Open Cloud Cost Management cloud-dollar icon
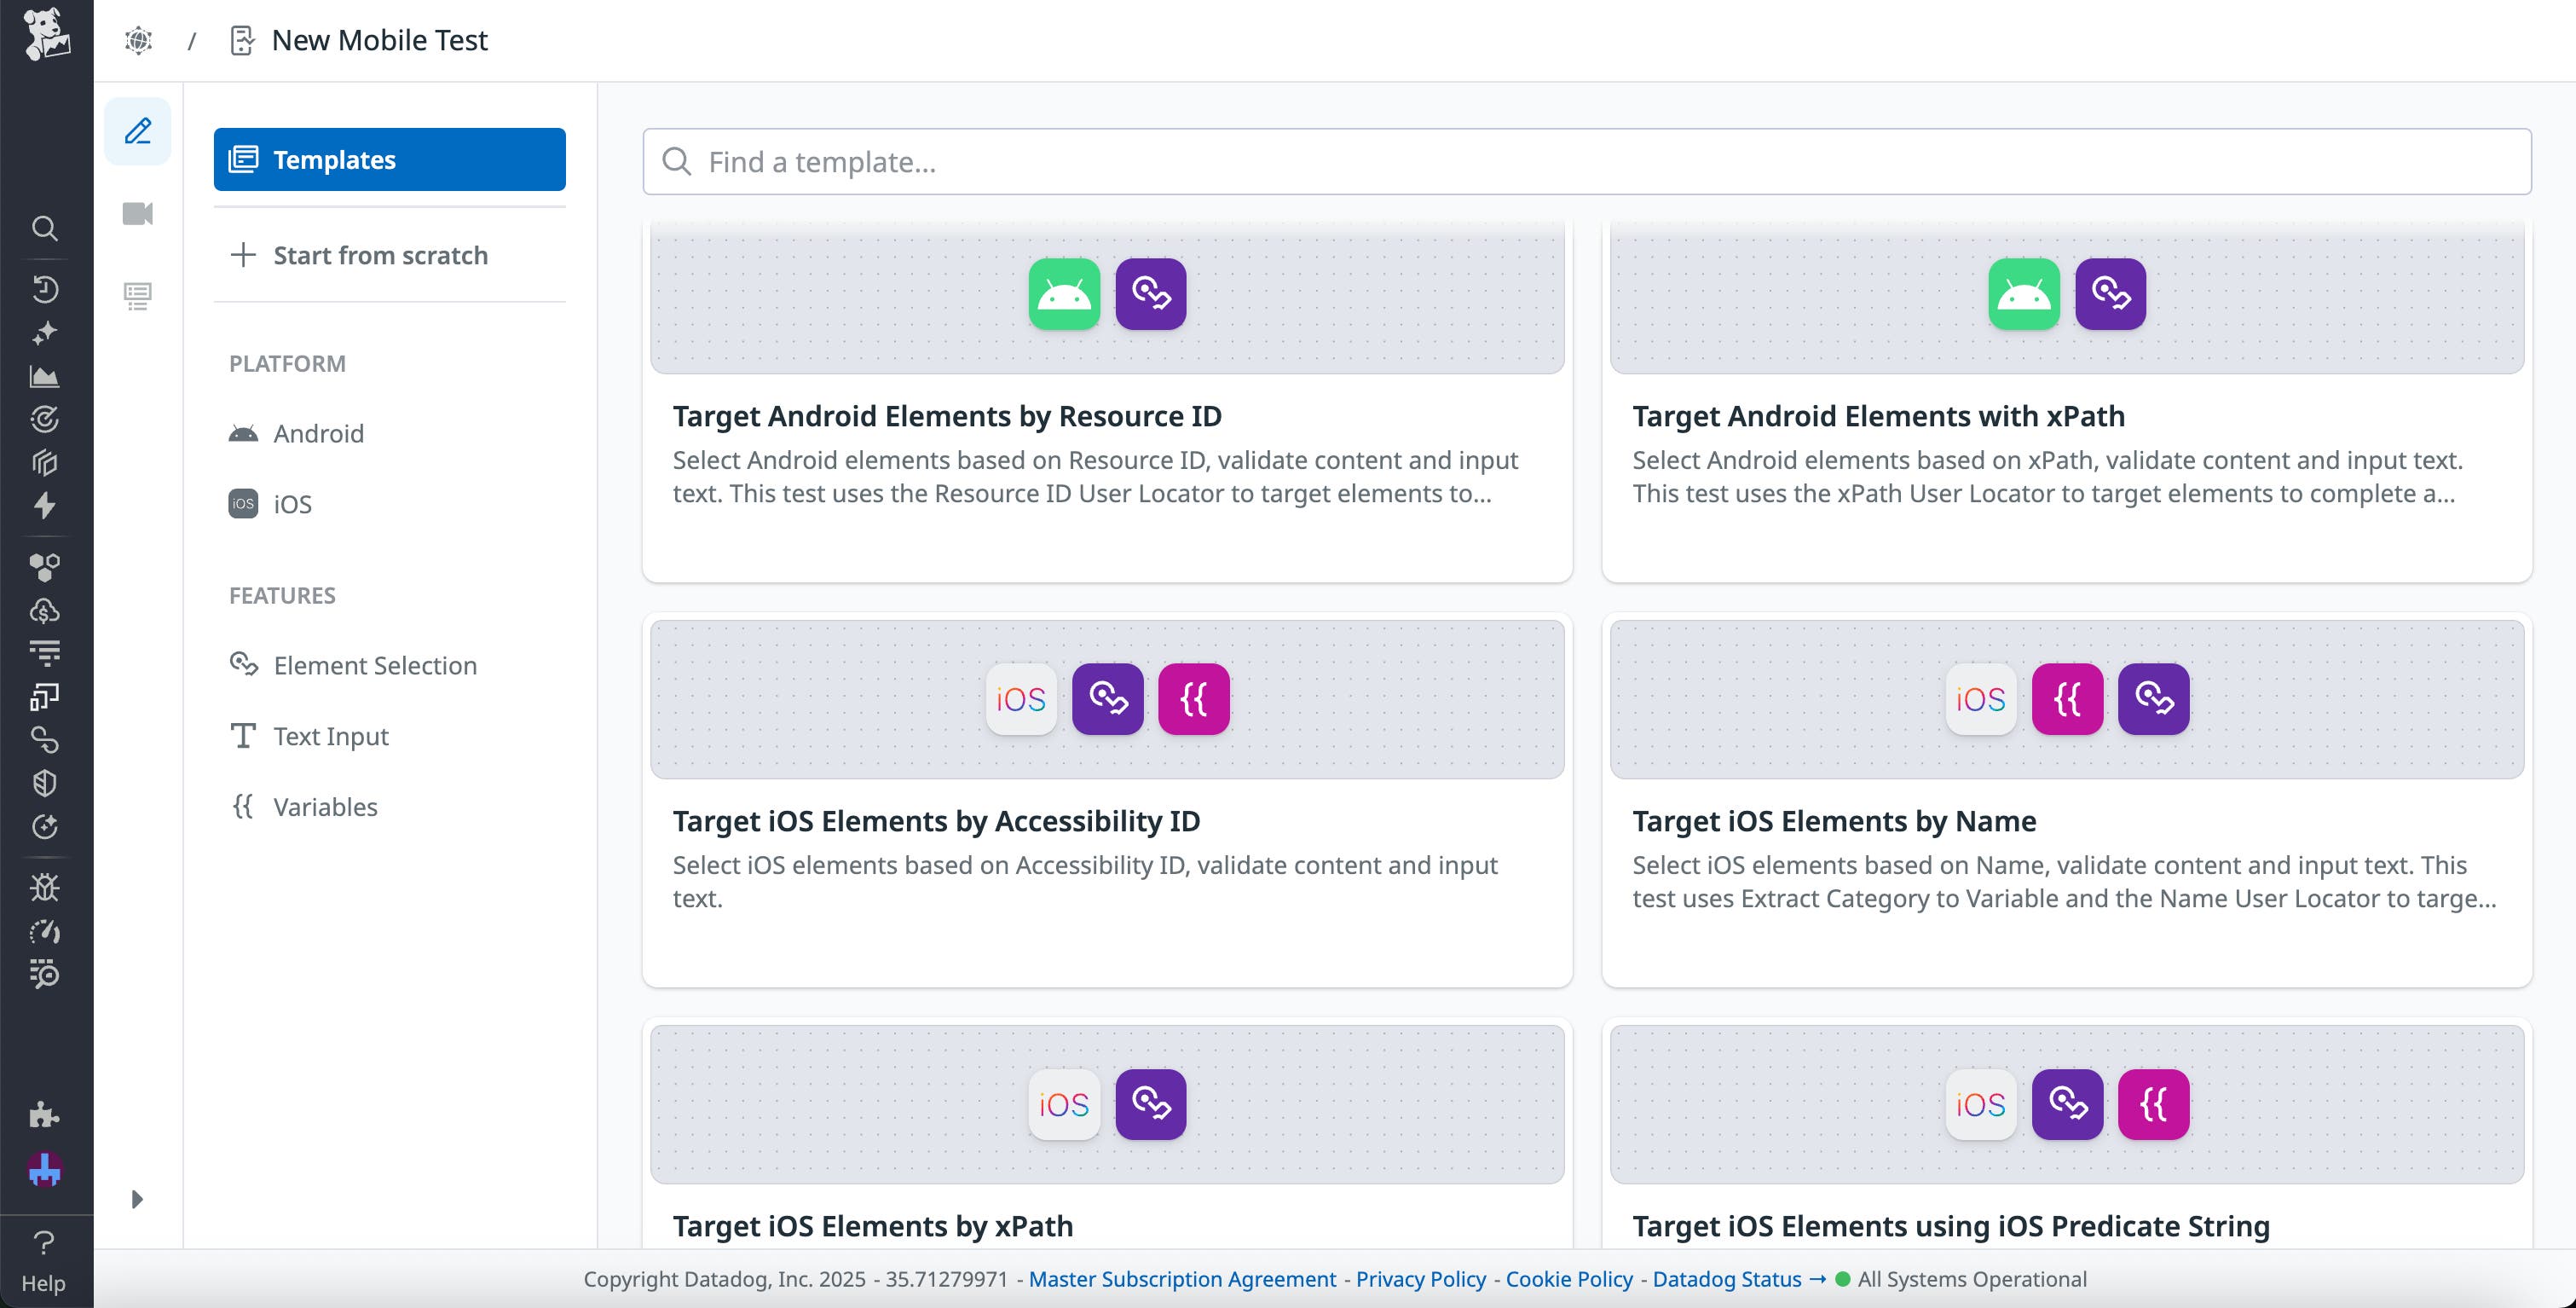The height and width of the screenshot is (1308, 2576). (46, 611)
